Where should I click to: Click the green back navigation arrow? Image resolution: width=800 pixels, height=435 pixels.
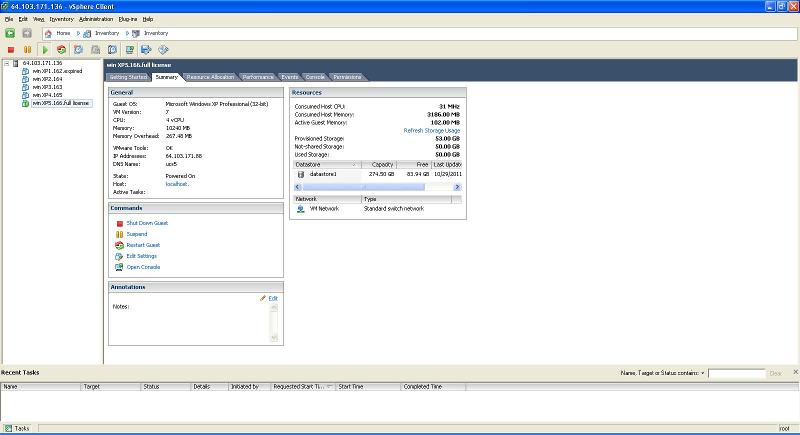point(10,33)
